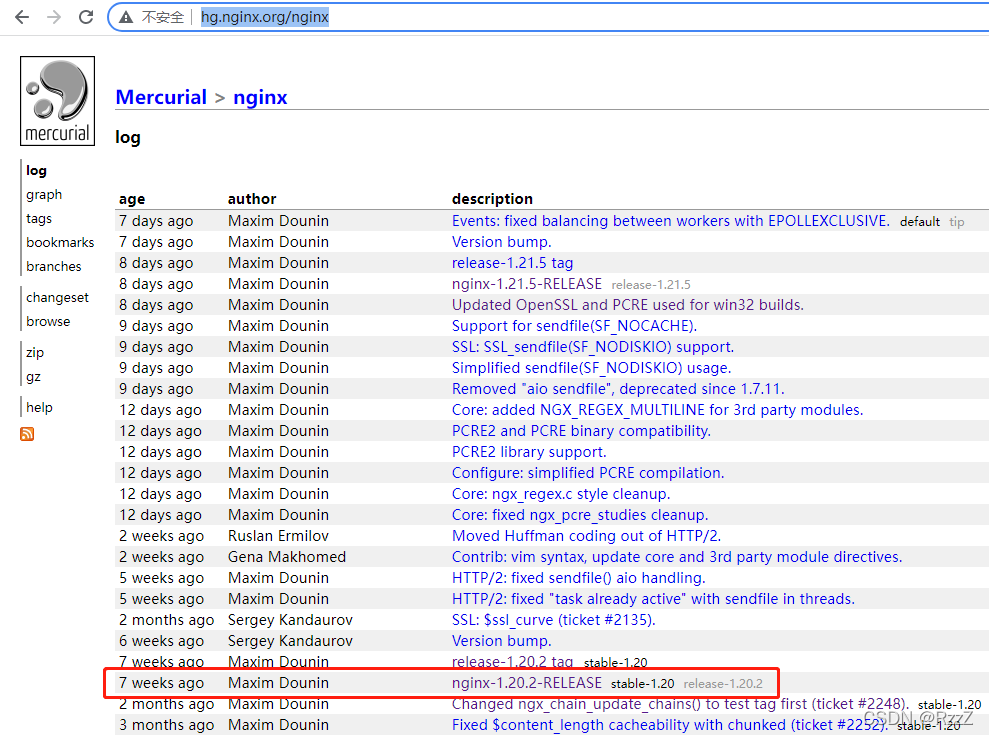The image size is (989, 735).
Task: Open bookmarks from the sidebar
Action: (60, 242)
